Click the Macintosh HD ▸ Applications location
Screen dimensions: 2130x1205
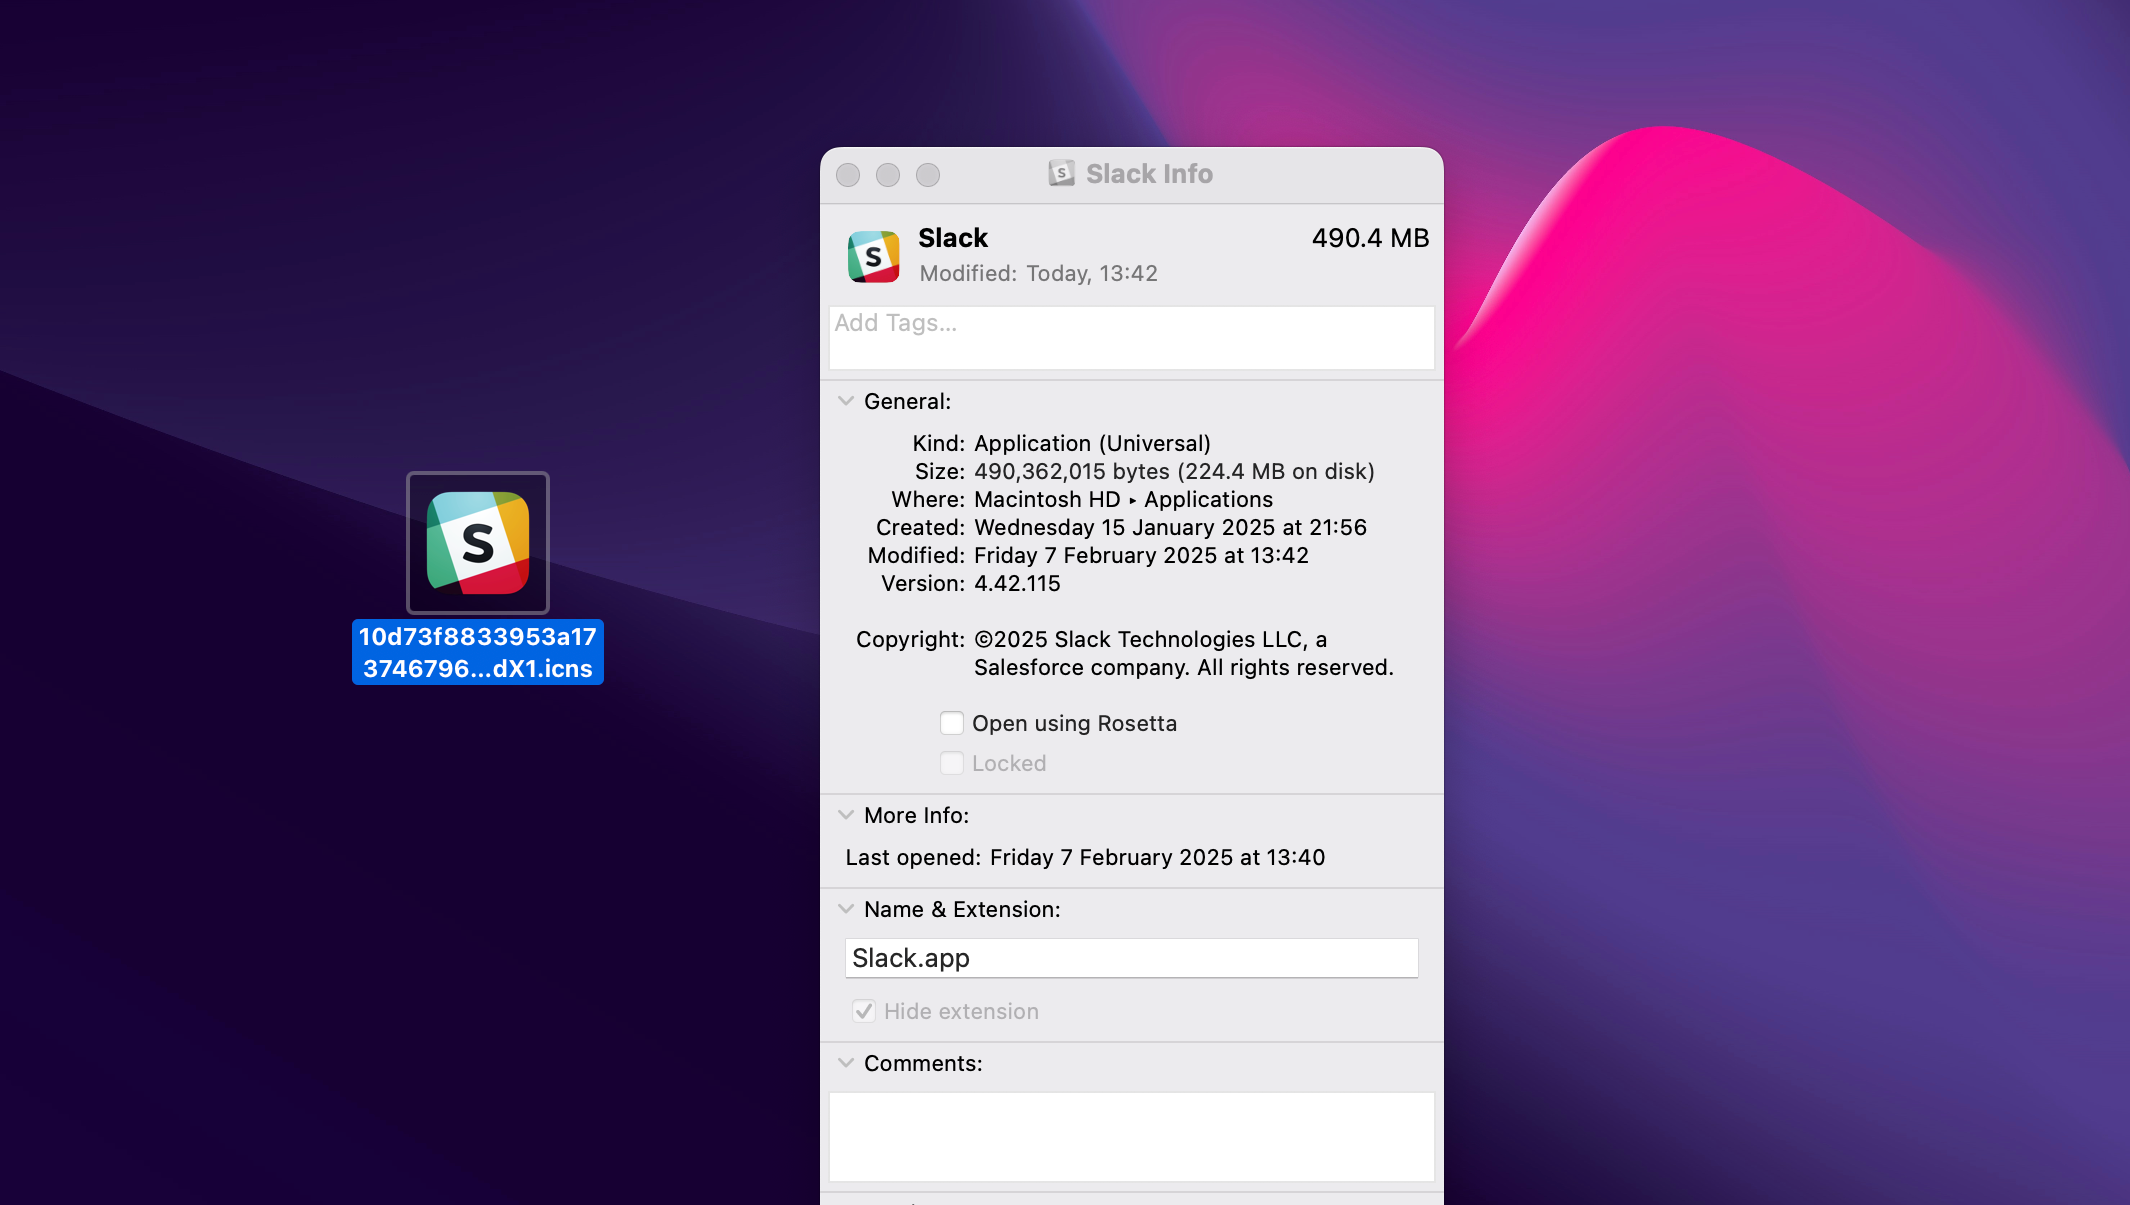(x=1124, y=499)
